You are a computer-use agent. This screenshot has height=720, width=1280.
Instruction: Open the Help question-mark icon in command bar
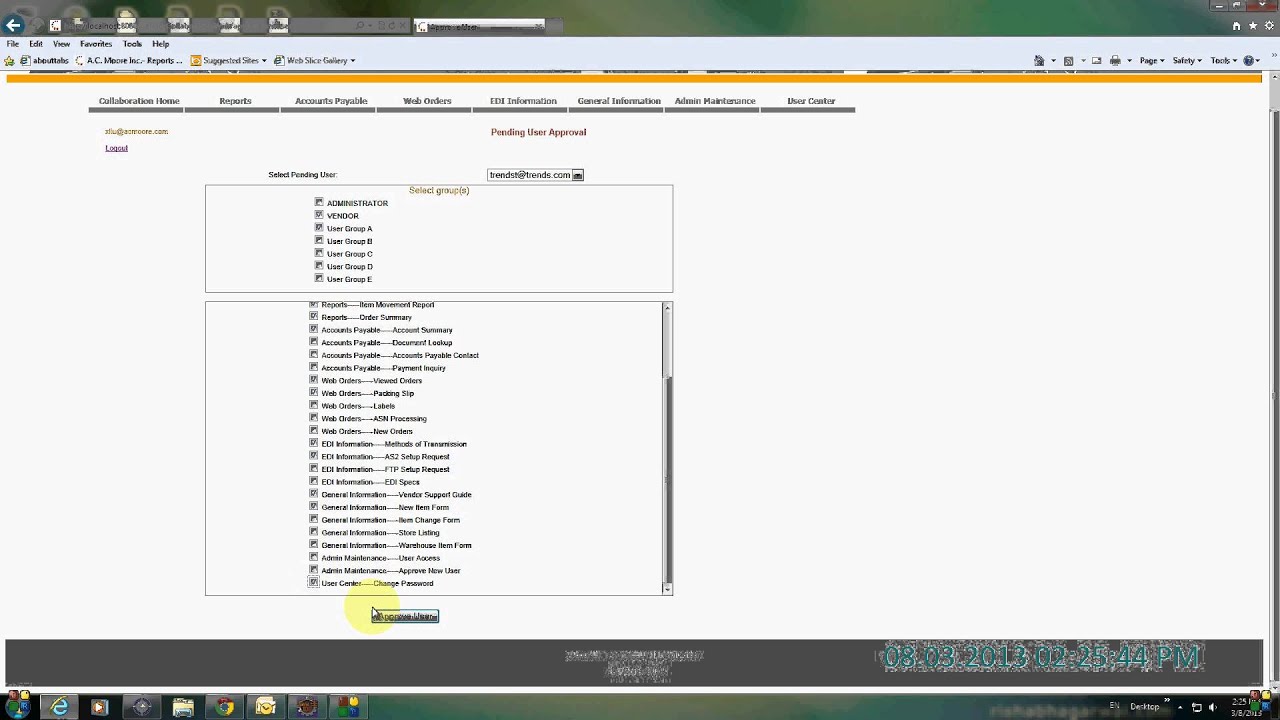tap(1249, 60)
